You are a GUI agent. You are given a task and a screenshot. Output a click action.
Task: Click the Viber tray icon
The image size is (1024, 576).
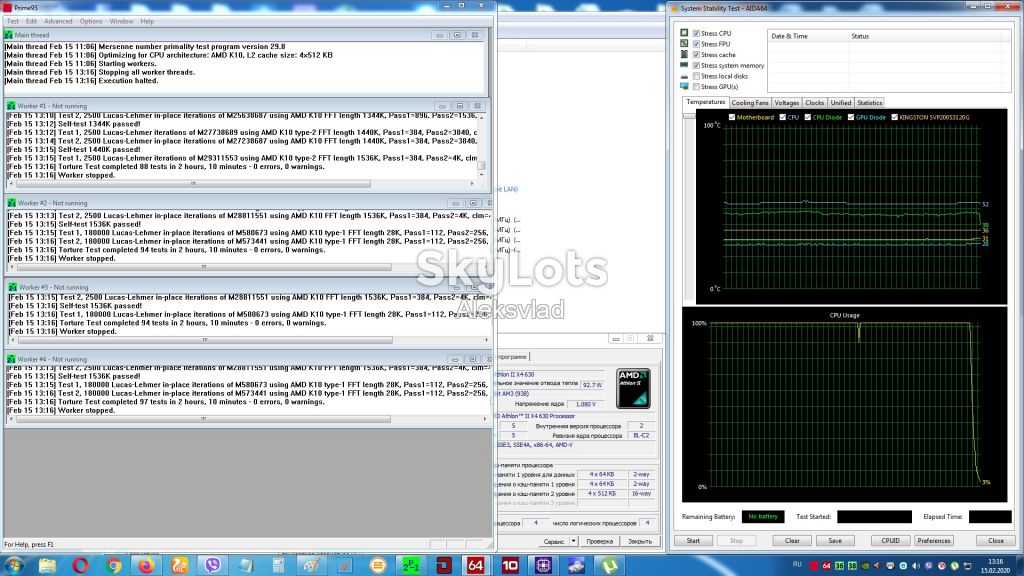pos(929,566)
